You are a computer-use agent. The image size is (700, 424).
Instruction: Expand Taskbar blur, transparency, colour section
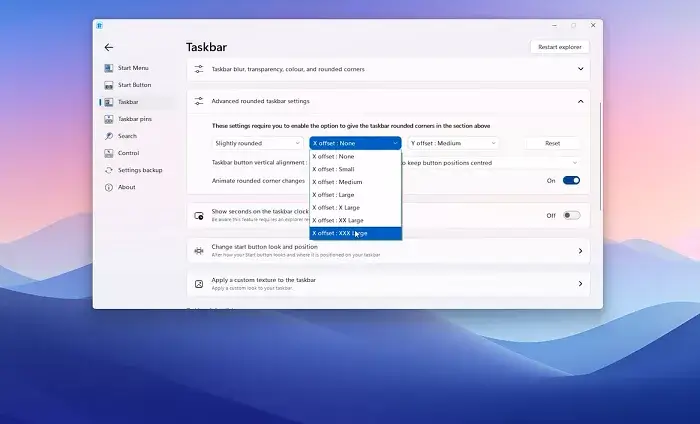click(580, 70)
